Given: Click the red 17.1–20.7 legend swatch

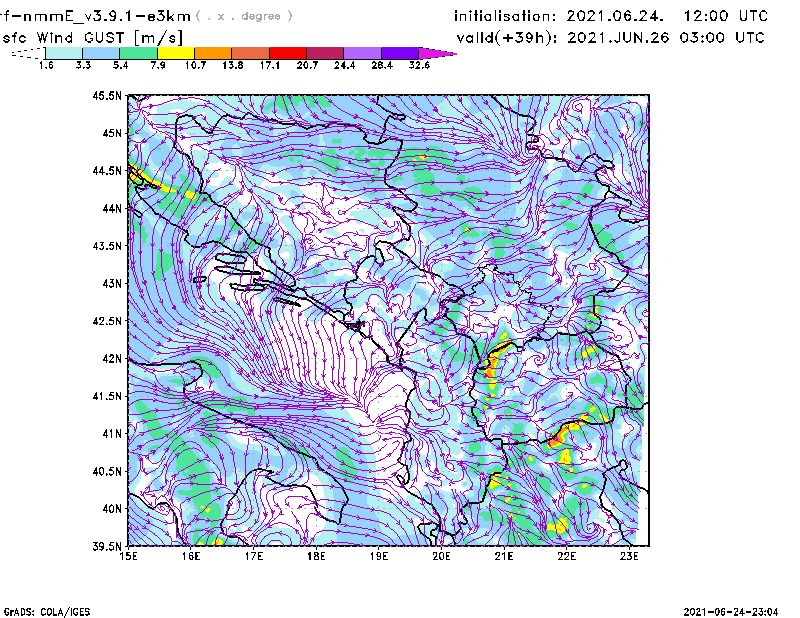Looking at the screenshot, I should [x=288, y=53].
